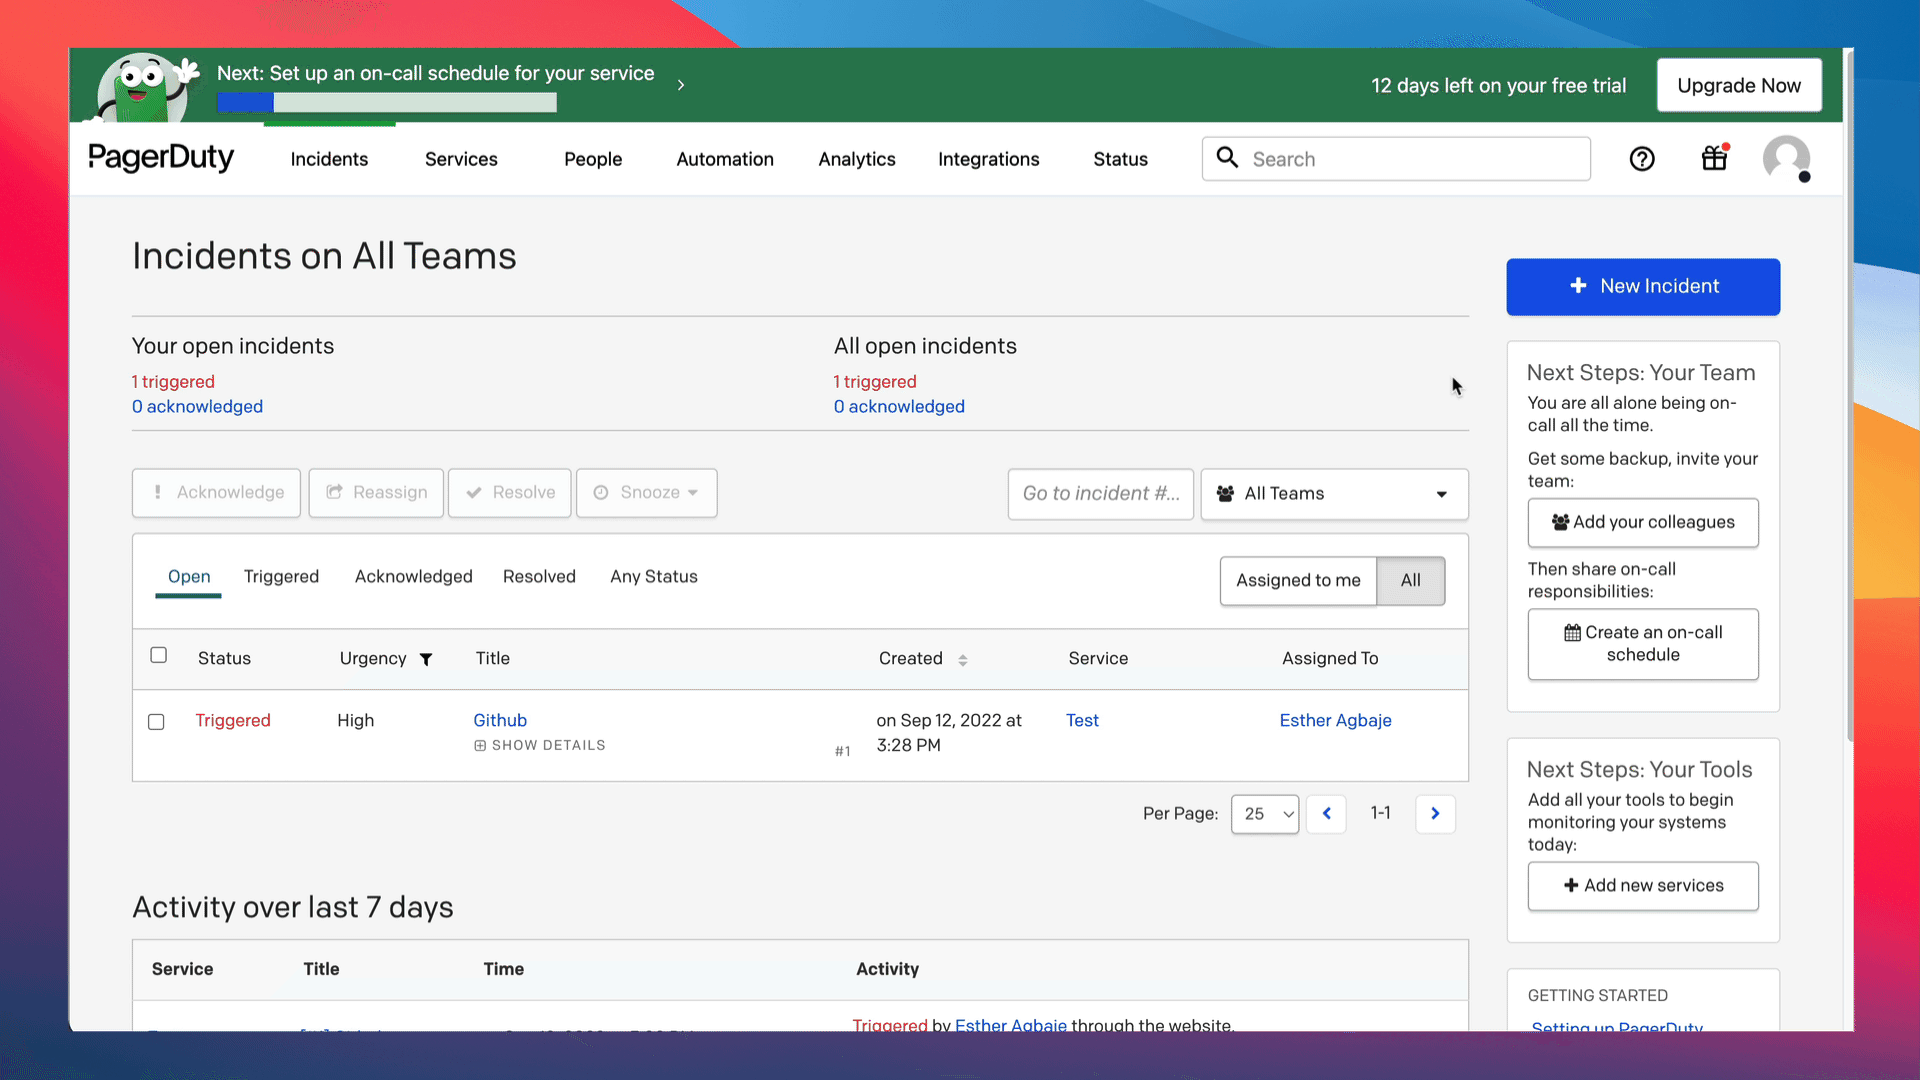The image size is (1920, 1080).
Task: Switch to the Any Status tab
Action: point(654,577)
